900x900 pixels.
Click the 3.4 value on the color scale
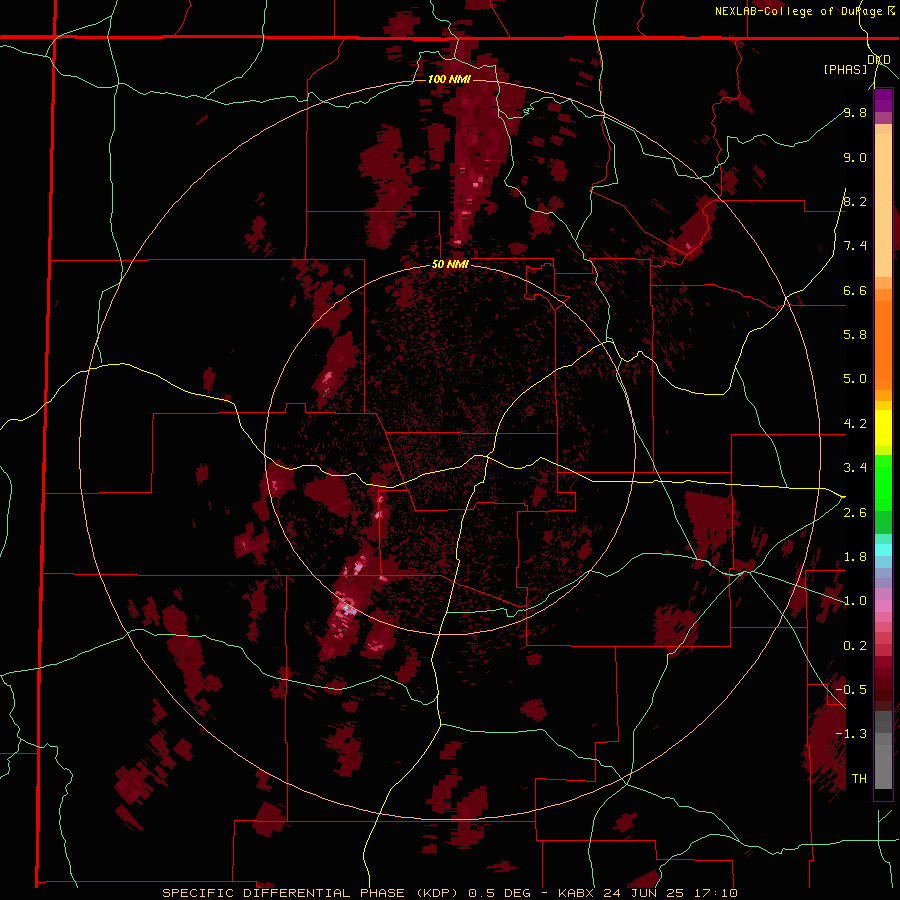point(855,468)
